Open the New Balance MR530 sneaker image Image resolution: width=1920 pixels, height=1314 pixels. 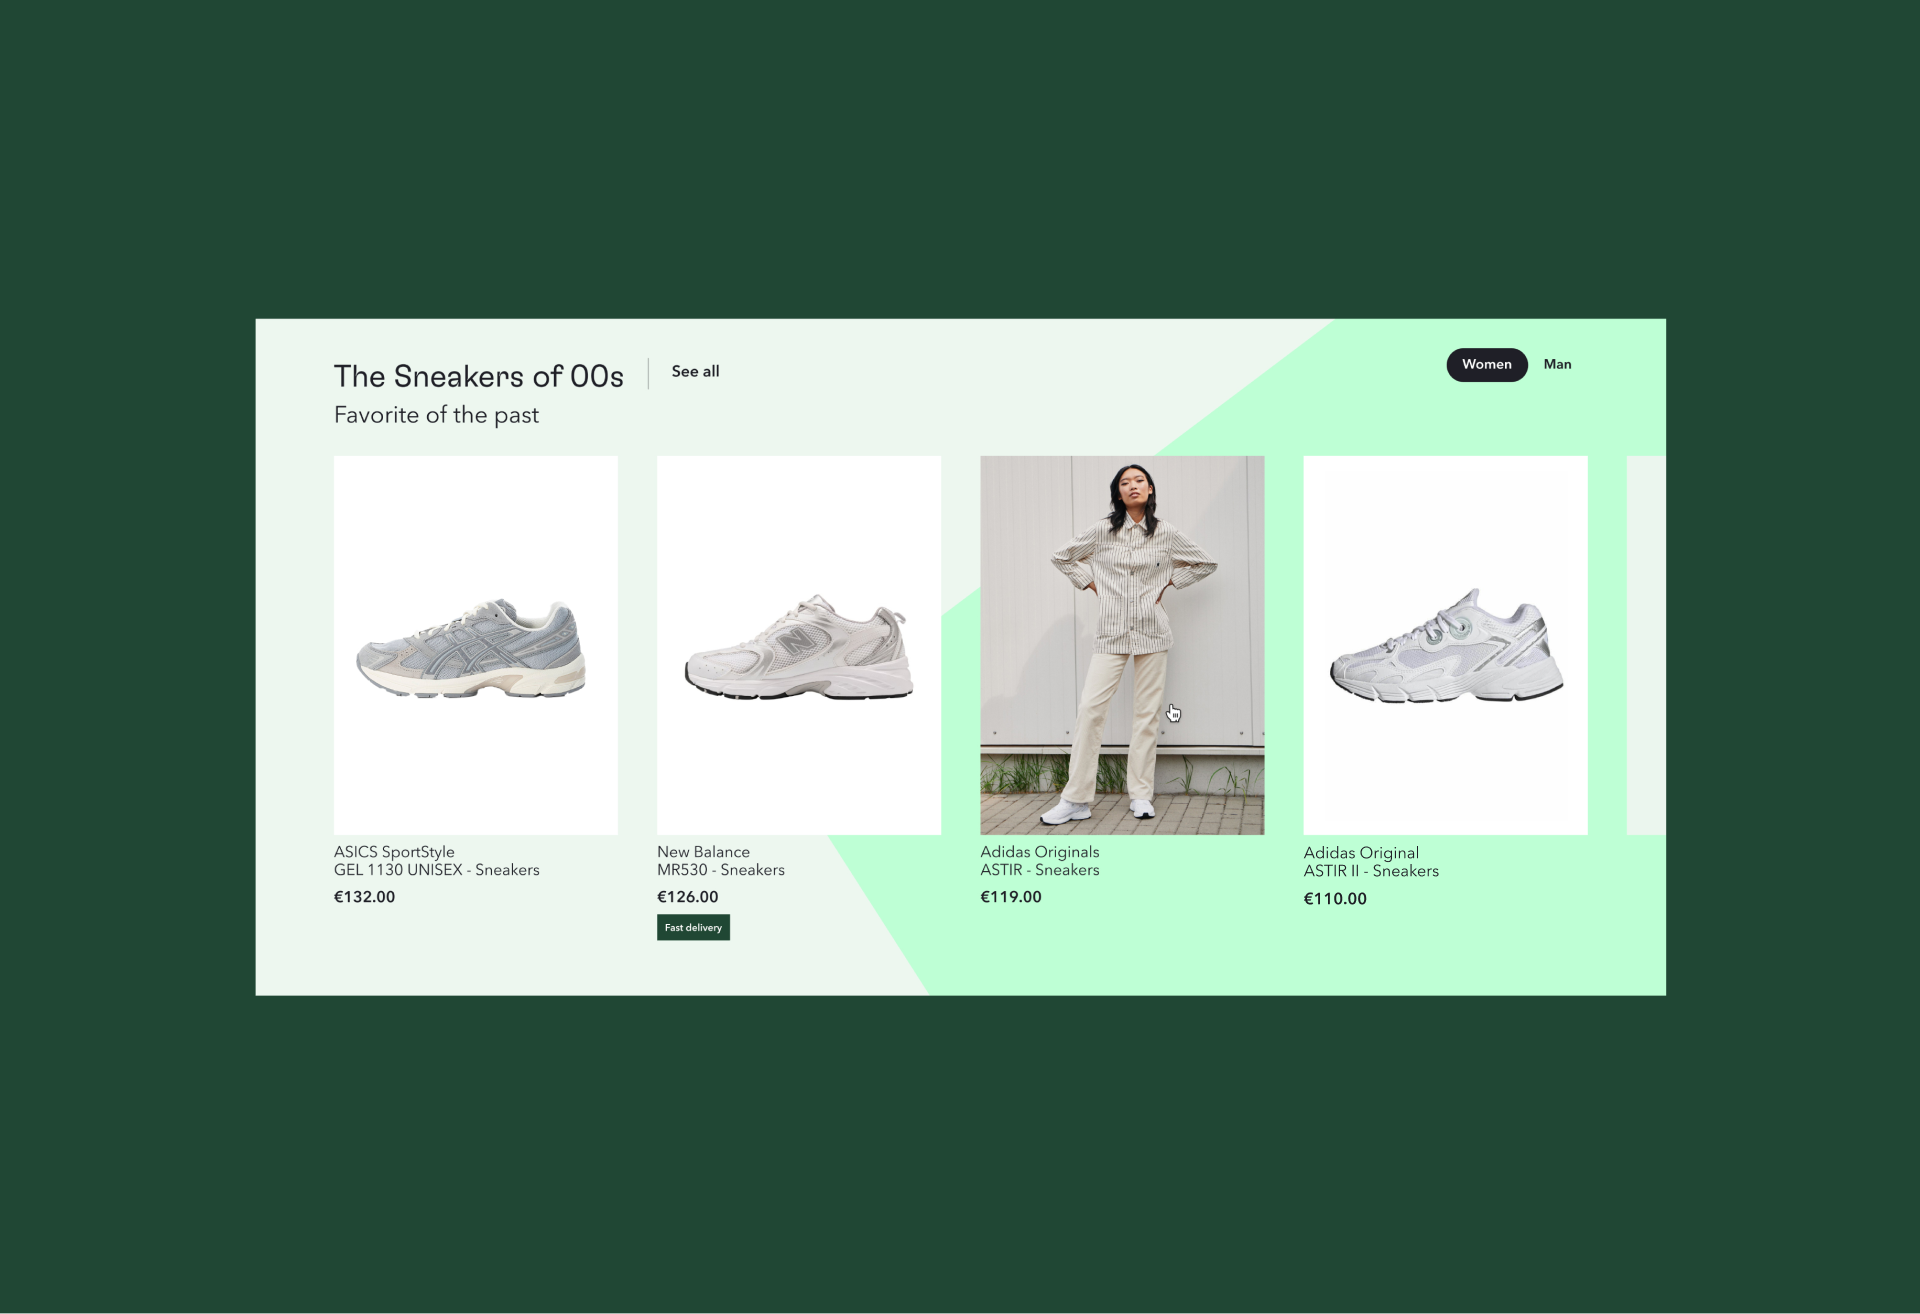click(799, 645)
